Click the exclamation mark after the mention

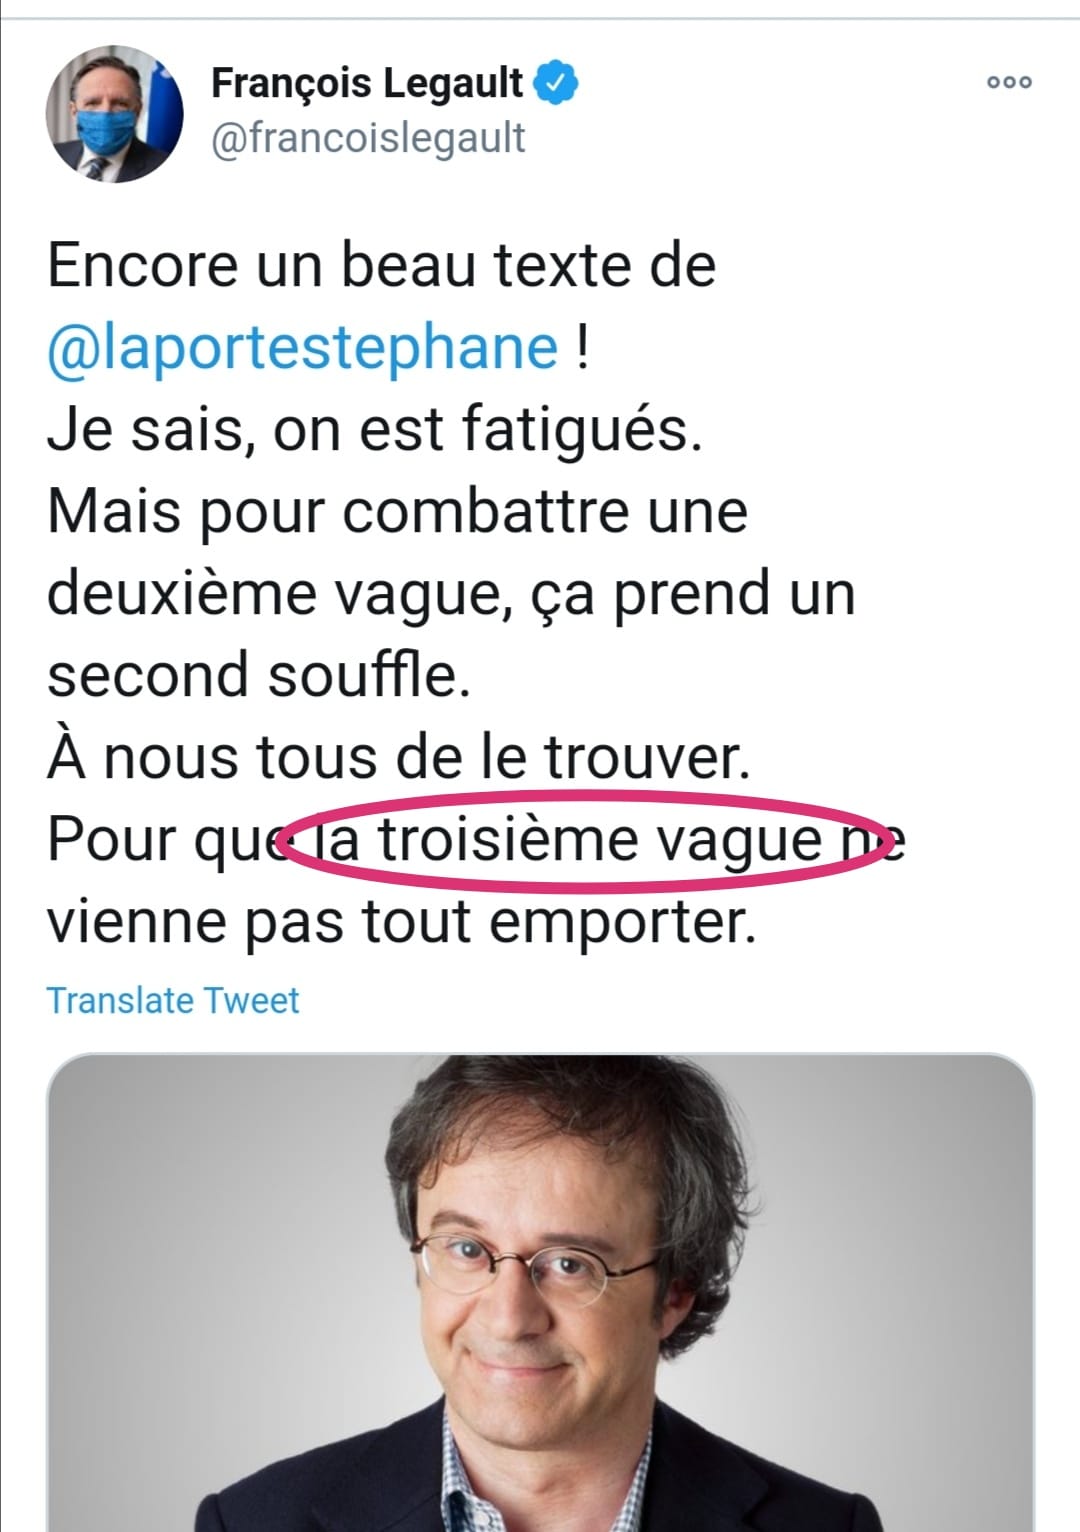583,346
